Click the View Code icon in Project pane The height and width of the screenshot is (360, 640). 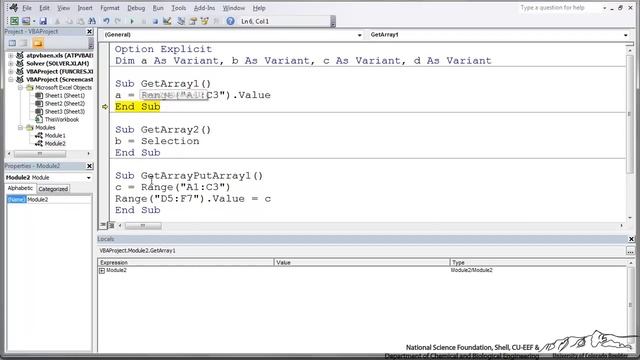12,43
